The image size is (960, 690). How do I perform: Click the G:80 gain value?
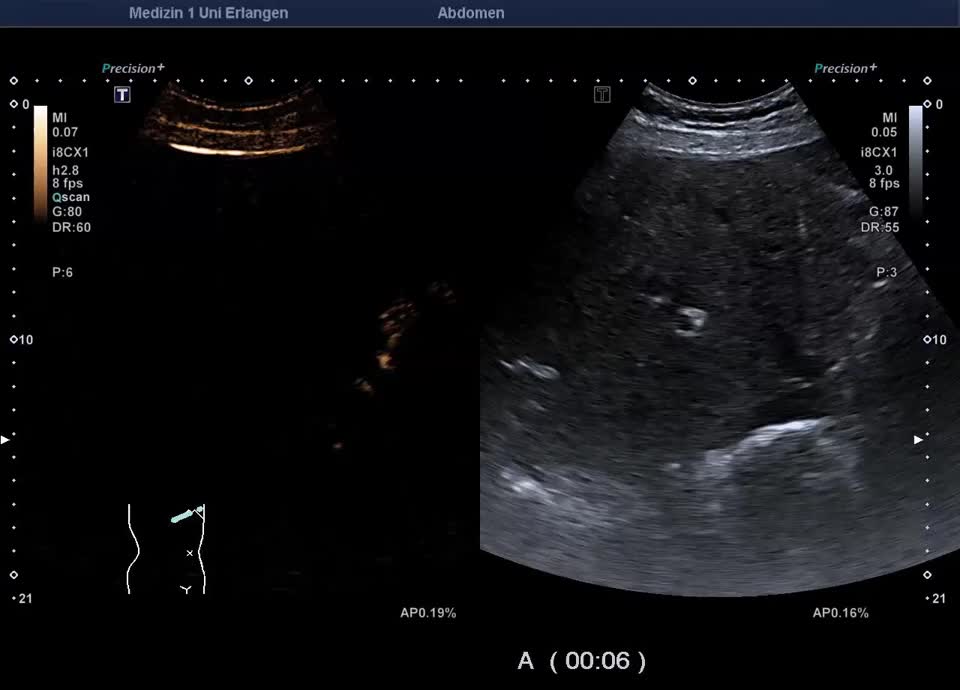tap(67, 211)
